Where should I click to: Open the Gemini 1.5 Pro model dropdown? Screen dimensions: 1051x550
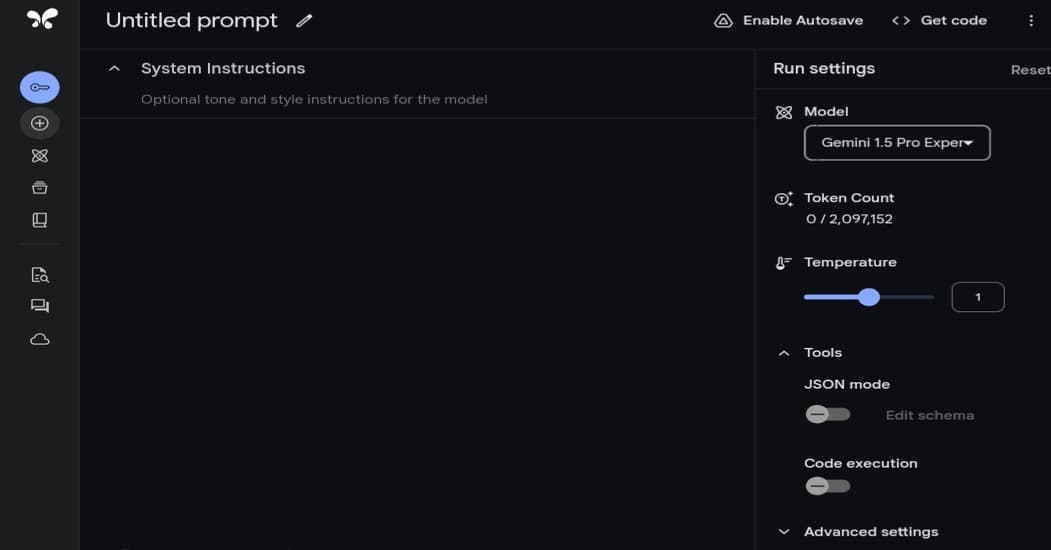897,143
